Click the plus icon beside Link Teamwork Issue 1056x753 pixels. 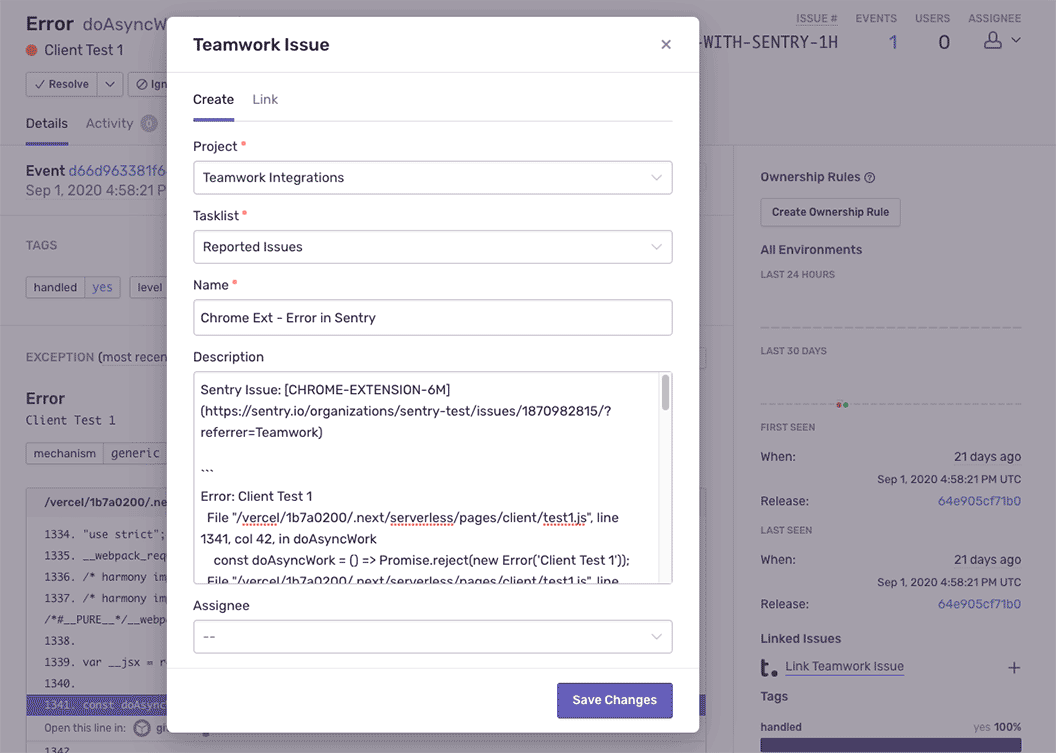[1014, 667]
